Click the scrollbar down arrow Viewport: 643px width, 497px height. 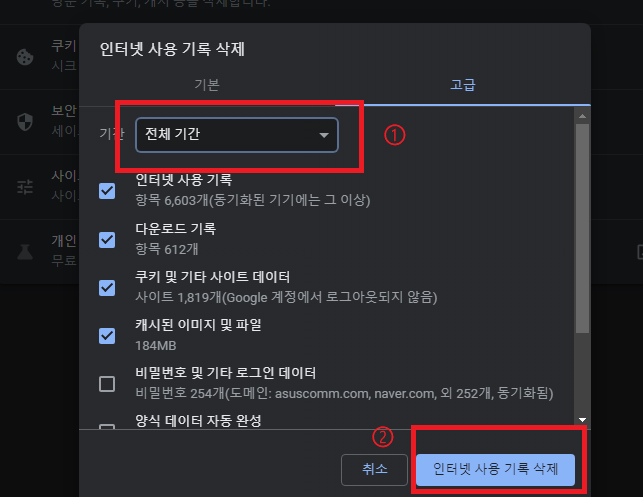(582, 419)
